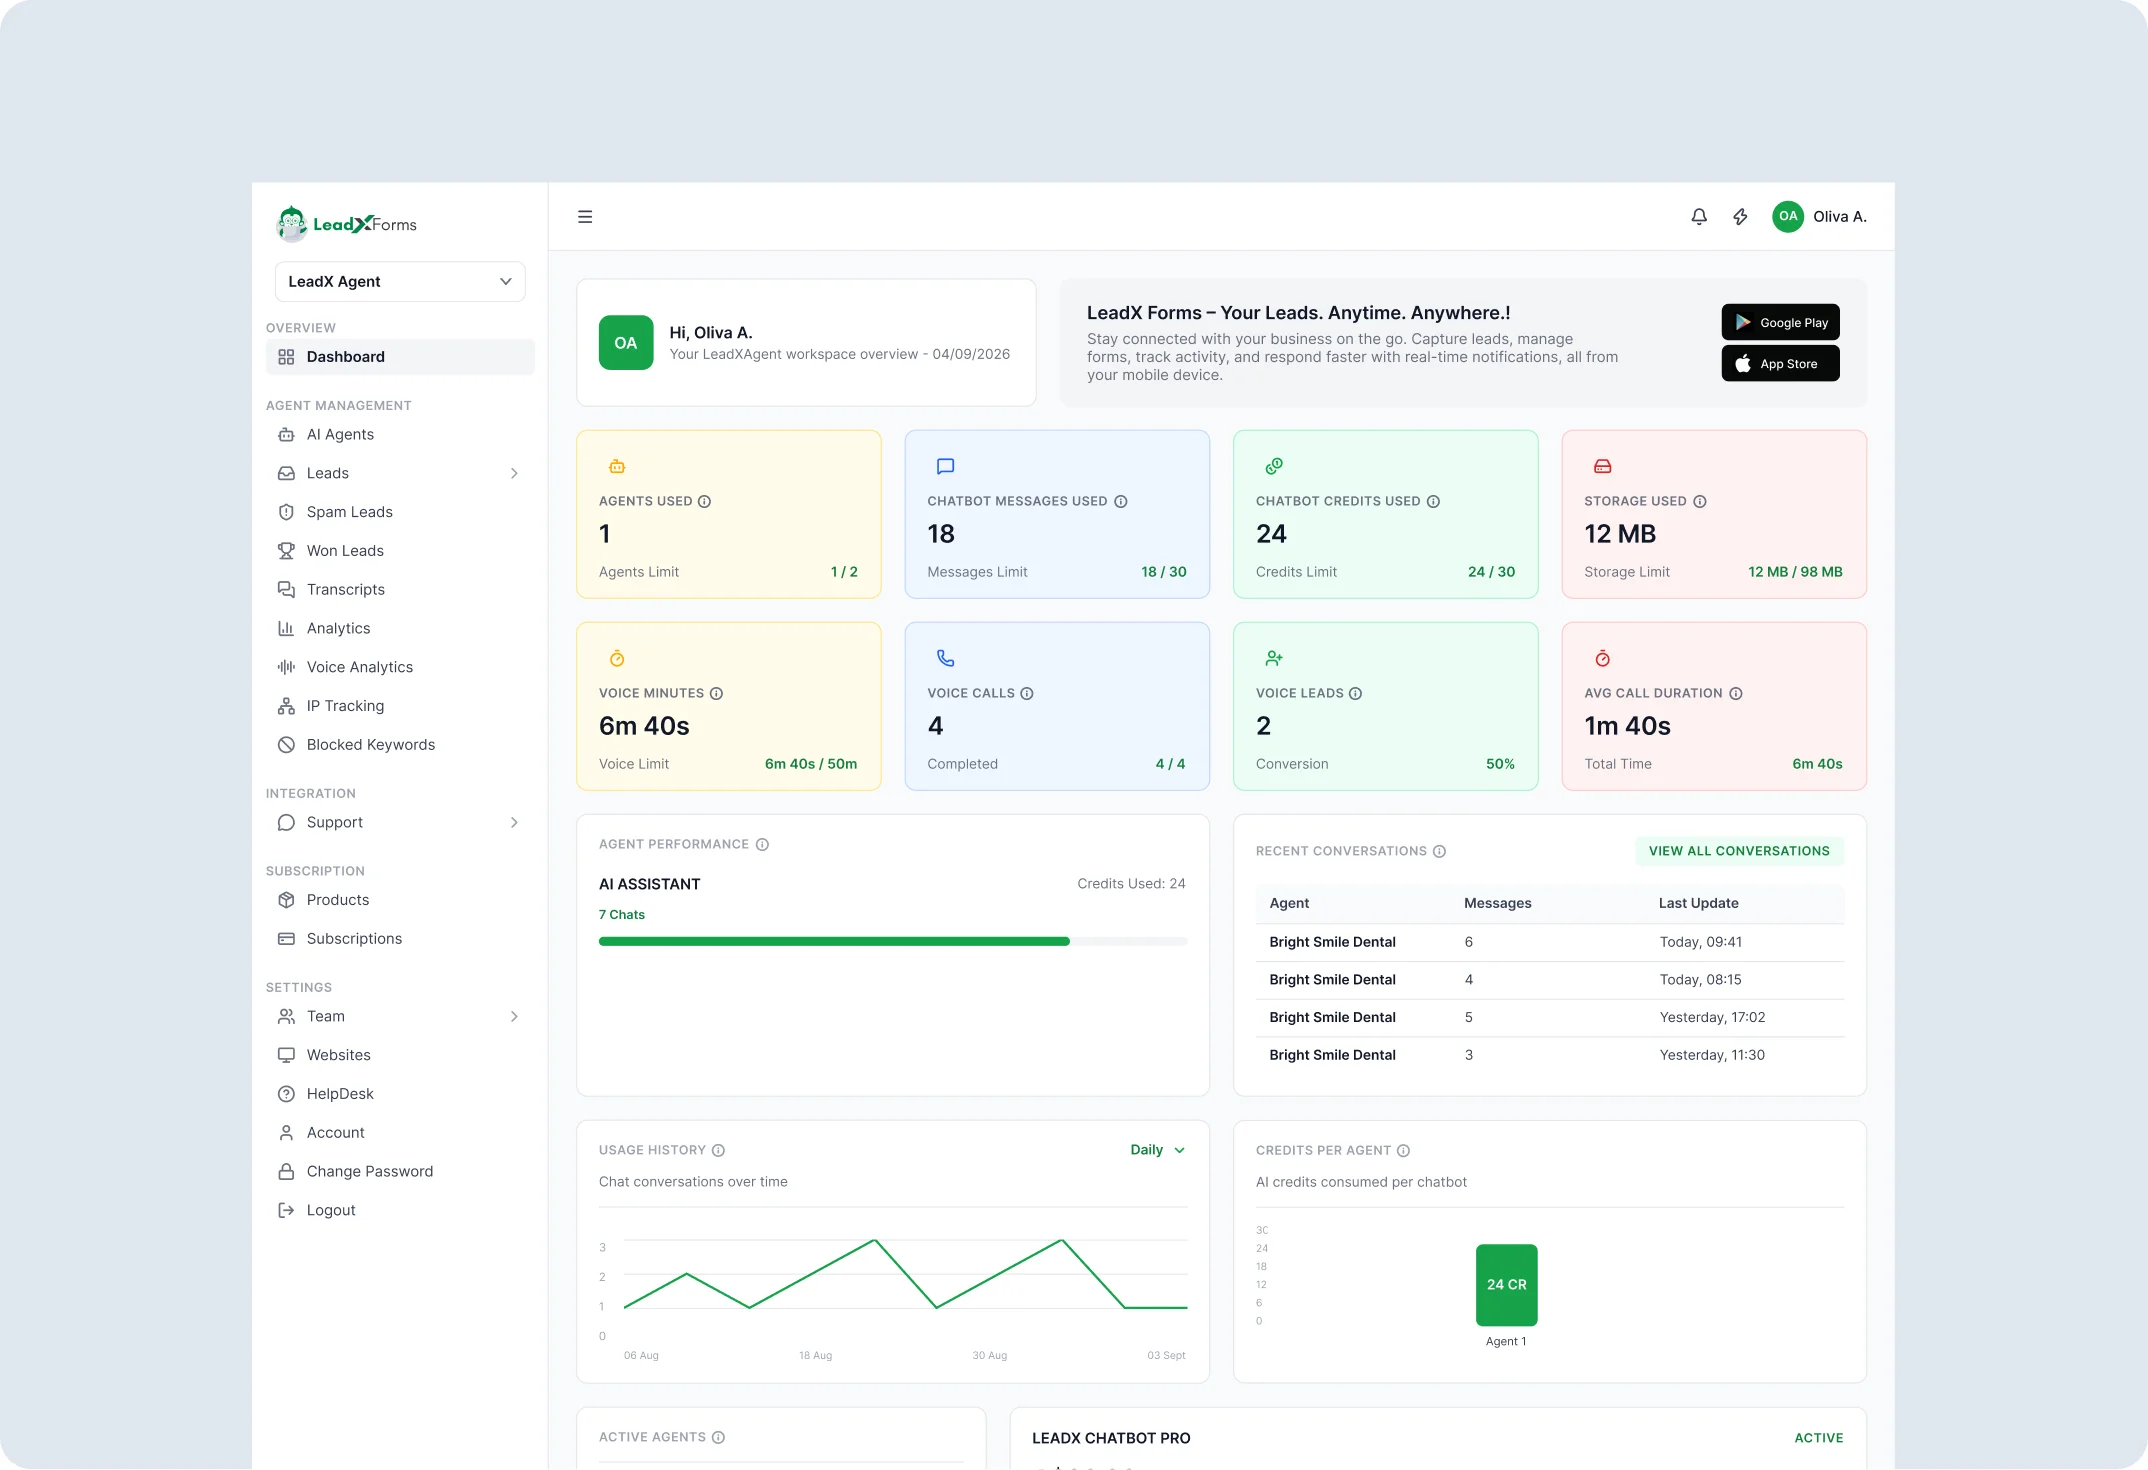This screenshot has height=1470, width=2148.
Task: Show info for Chatbot Messages Used
Action: click(1121, 501)
